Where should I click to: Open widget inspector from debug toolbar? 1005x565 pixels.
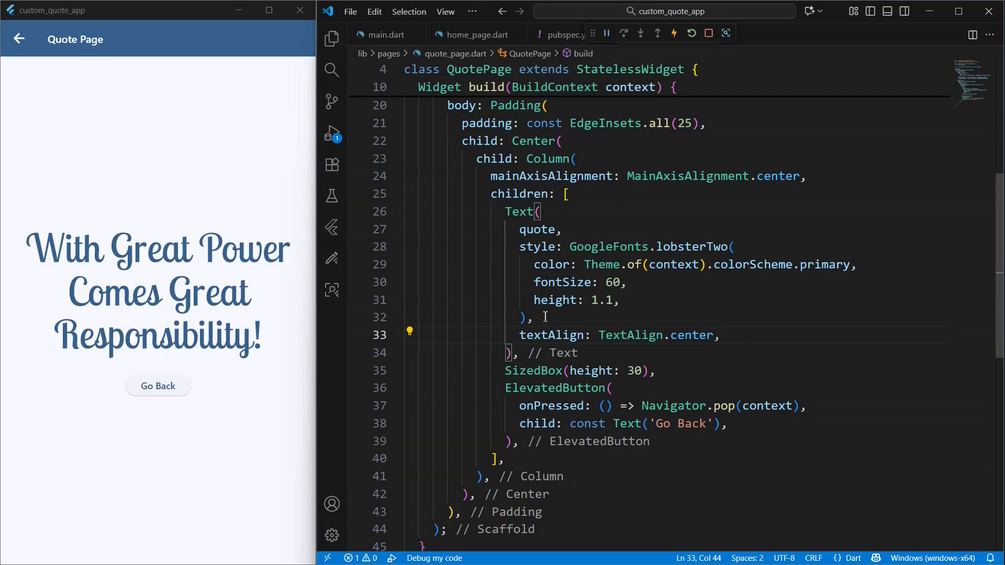pos(726,33)
